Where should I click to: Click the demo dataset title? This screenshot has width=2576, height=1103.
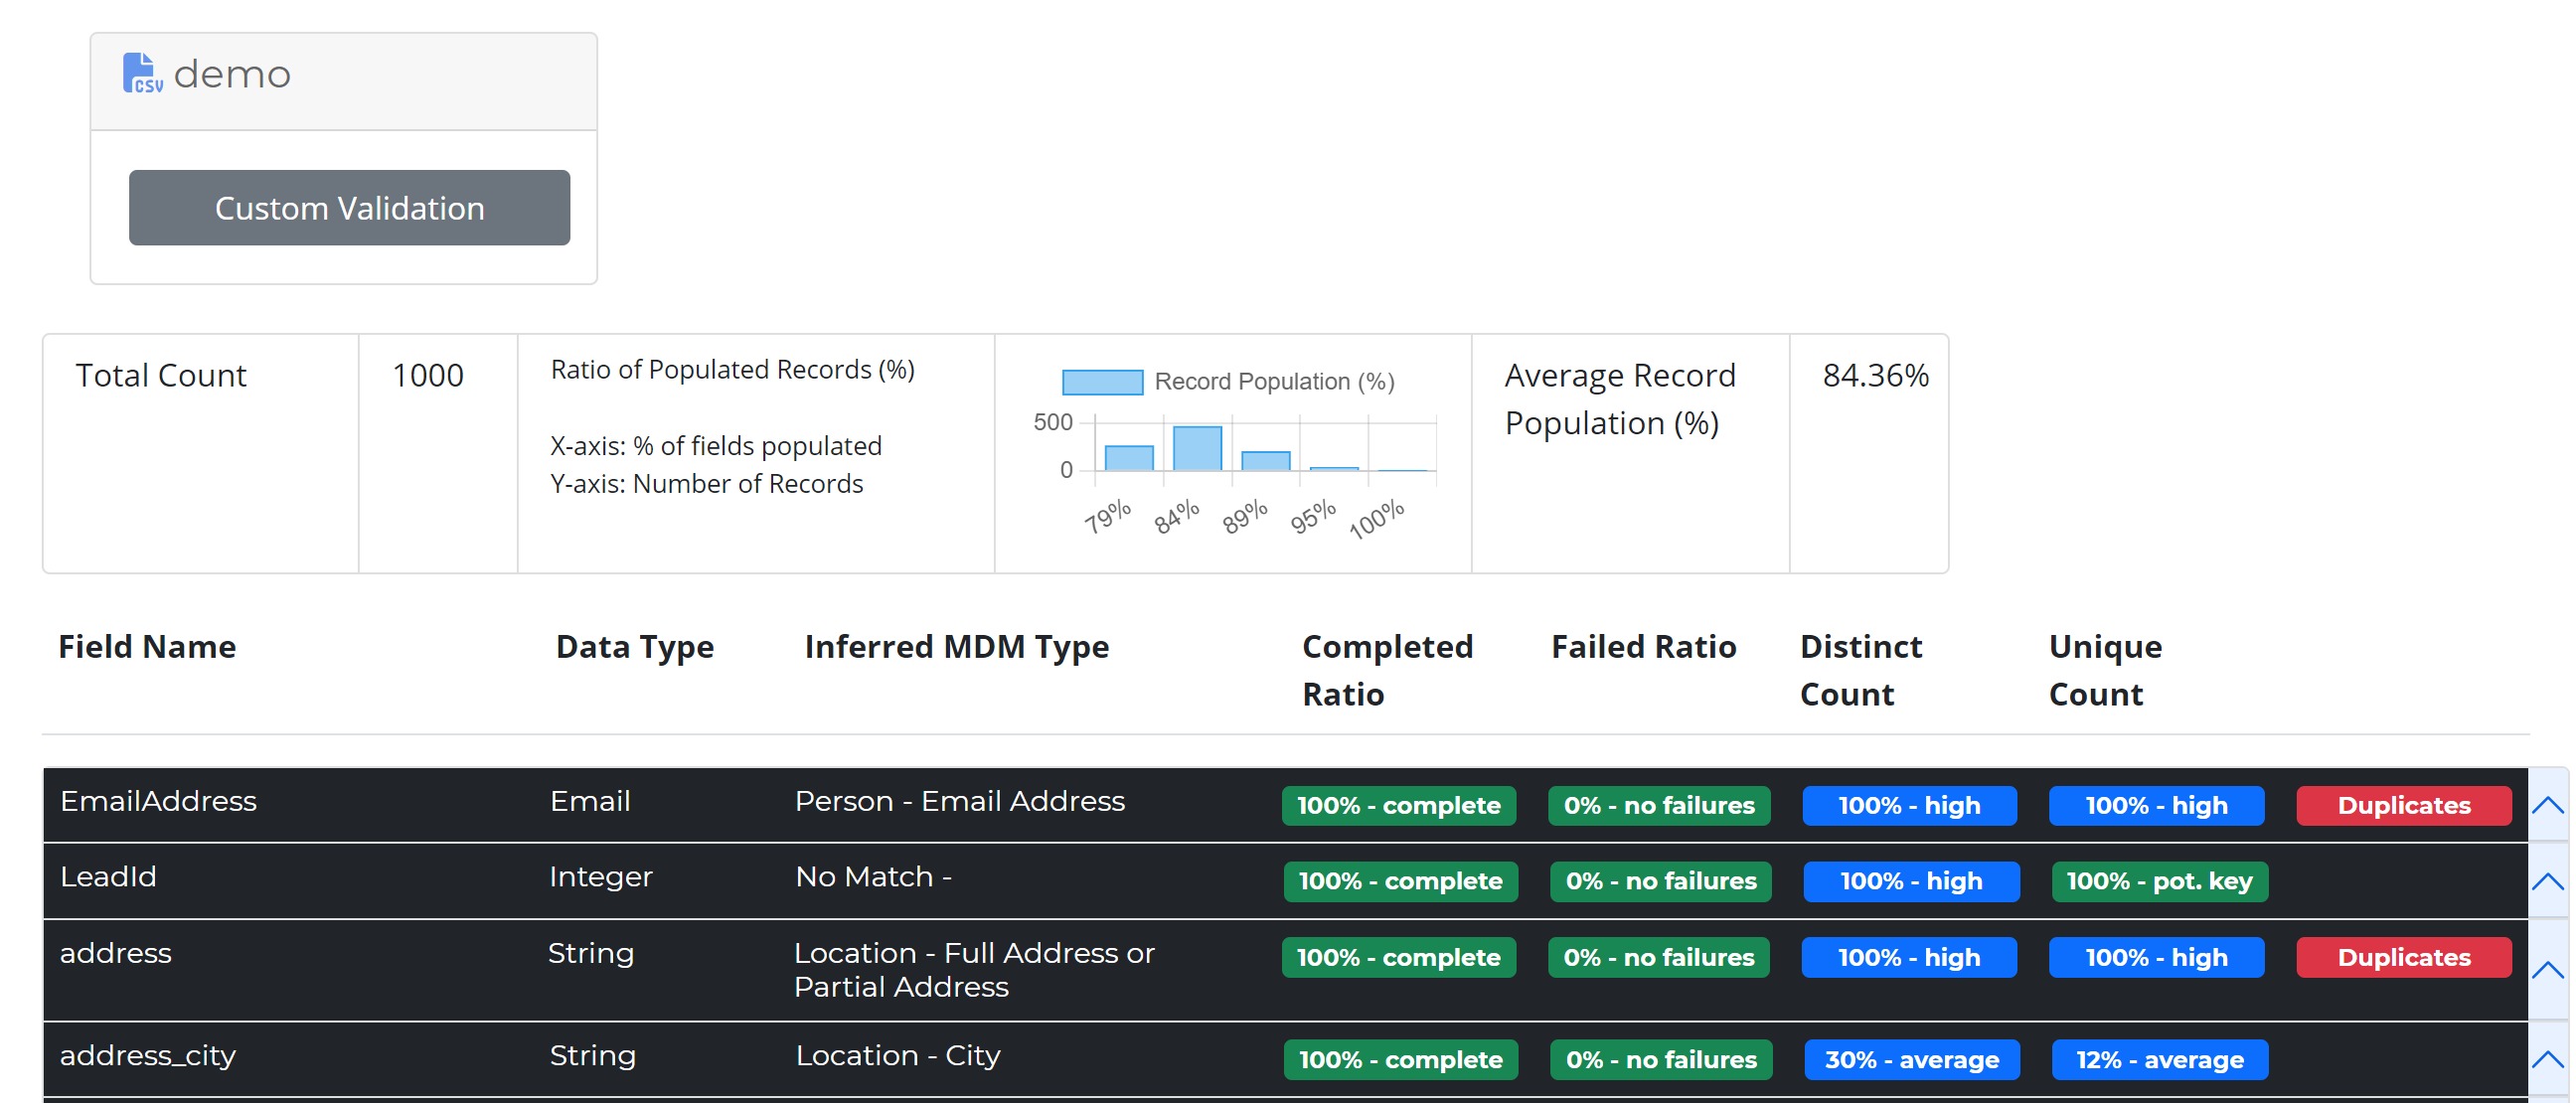(x=232, y=74)
